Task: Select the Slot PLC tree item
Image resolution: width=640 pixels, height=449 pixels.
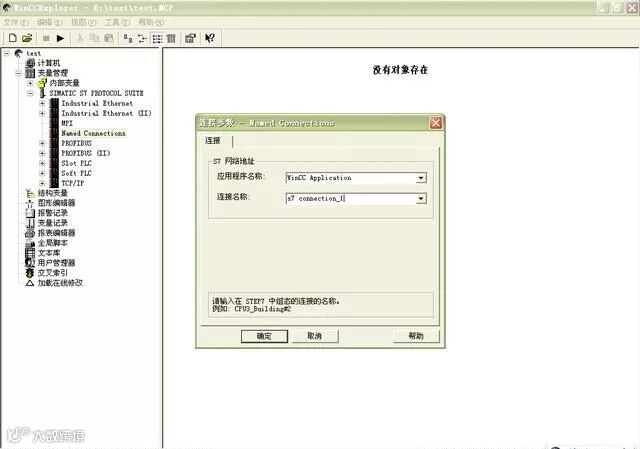Action: coord(76,163)
